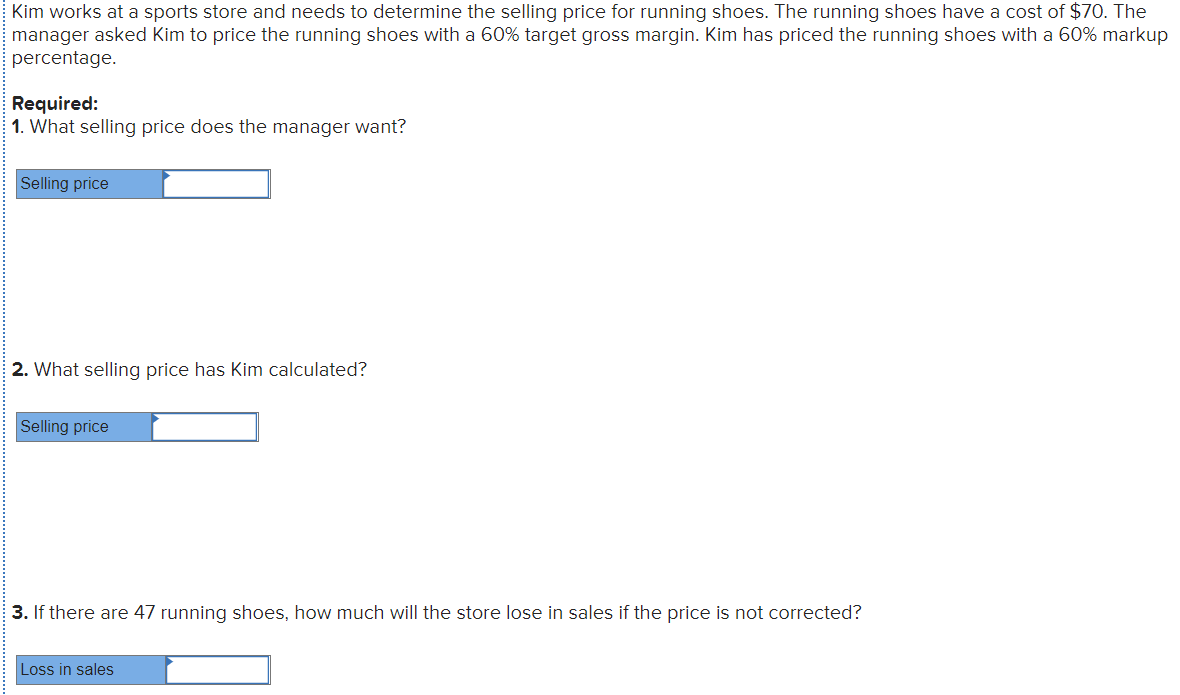The height and width of the screenshot is (695, 1180).
Task: Click inside the Loss in sales input box
Action: 222,670
